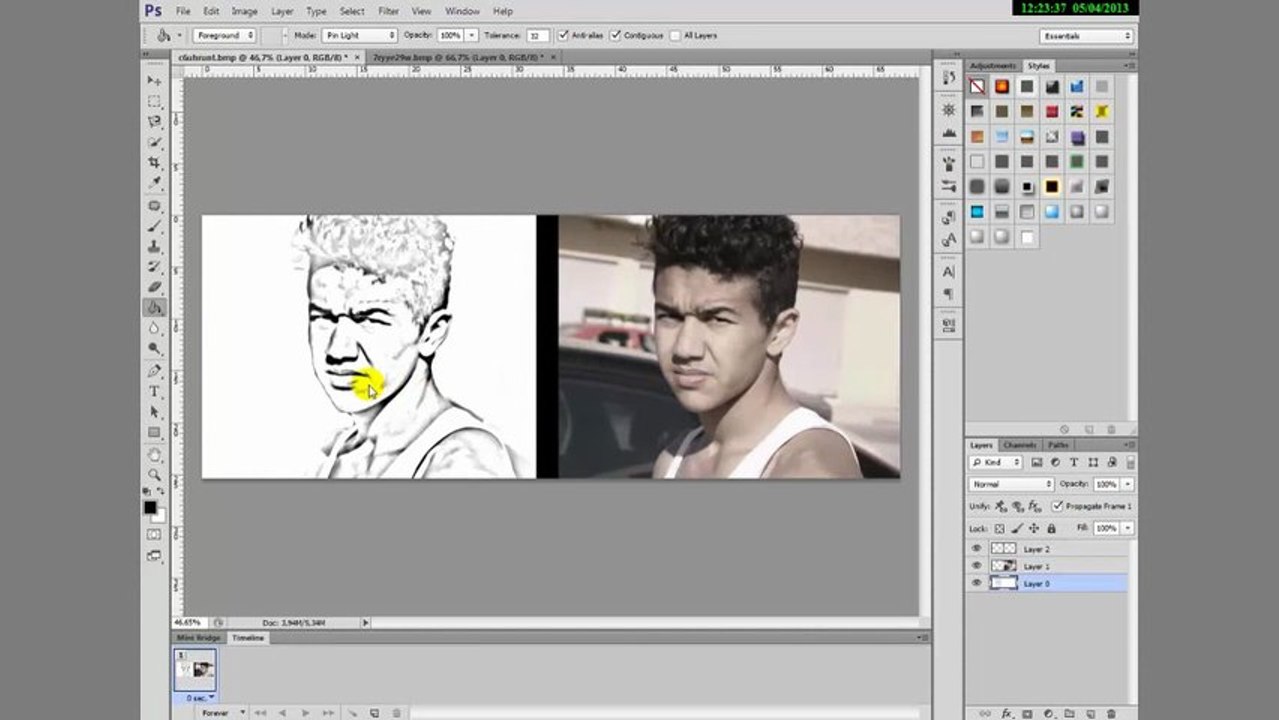Select the History Brush tool
Screen dimensions: 1279x720
click(x=154, y=267)
